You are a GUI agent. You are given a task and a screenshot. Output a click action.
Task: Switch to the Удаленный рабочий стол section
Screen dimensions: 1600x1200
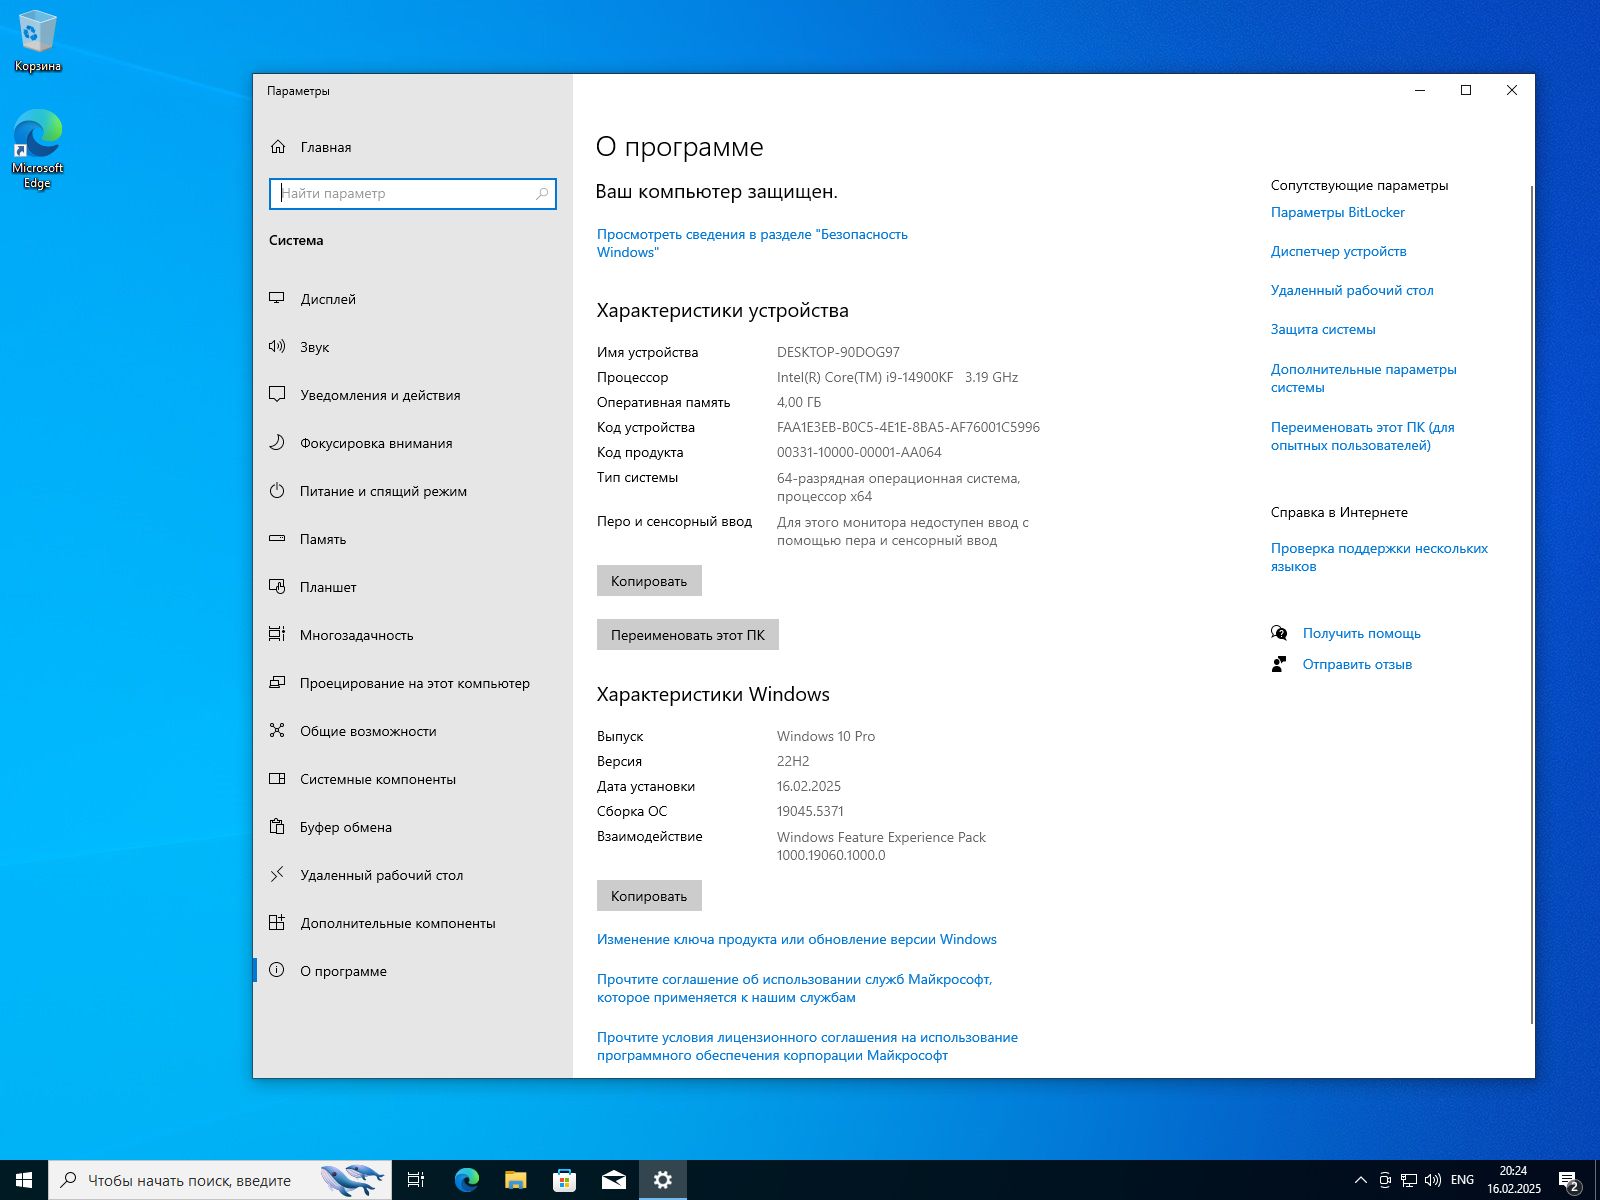[381, 875]
